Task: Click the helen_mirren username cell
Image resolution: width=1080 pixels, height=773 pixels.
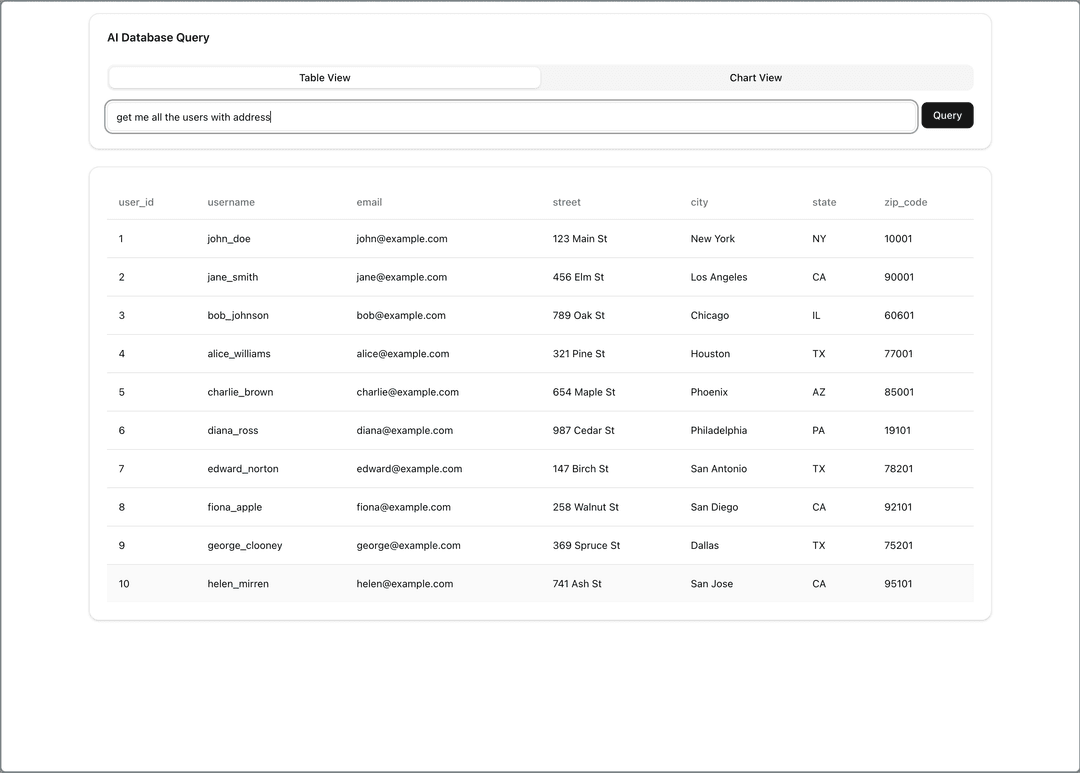Action: pos(238,584)
